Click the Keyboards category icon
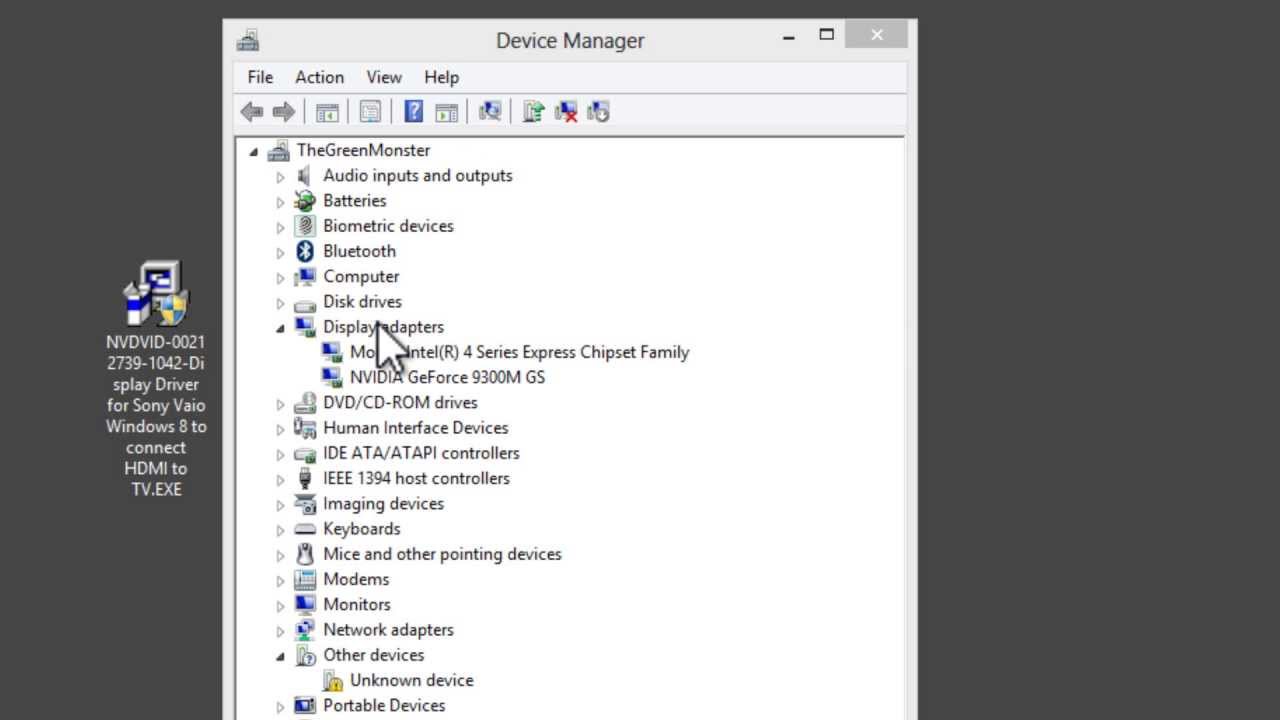Viewport: 1280px width, 720px height. (x=305, y=529)
